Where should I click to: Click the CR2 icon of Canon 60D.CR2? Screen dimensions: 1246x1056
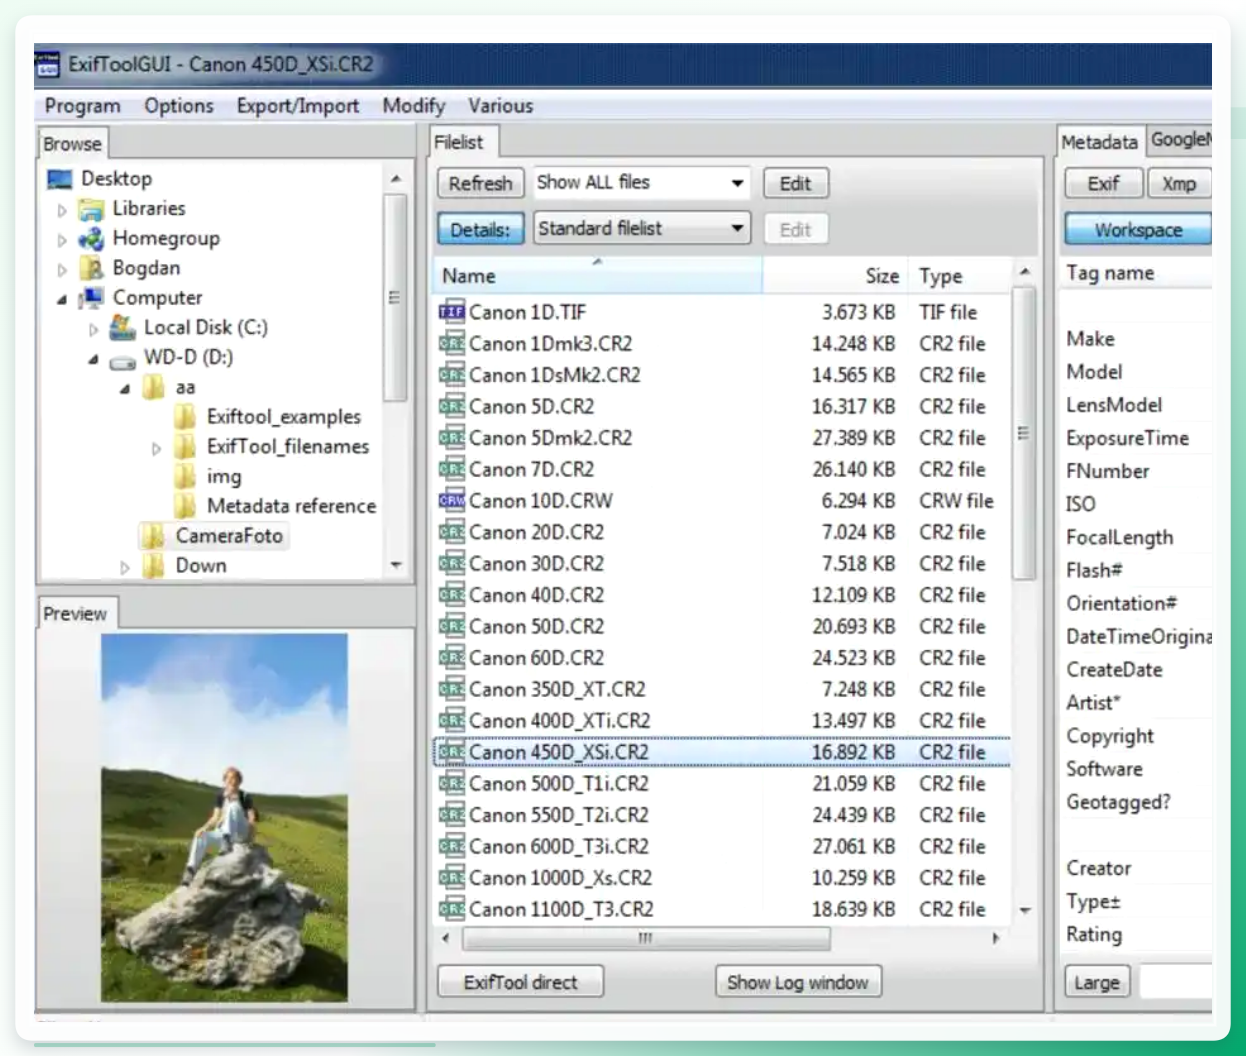[452, 657]
